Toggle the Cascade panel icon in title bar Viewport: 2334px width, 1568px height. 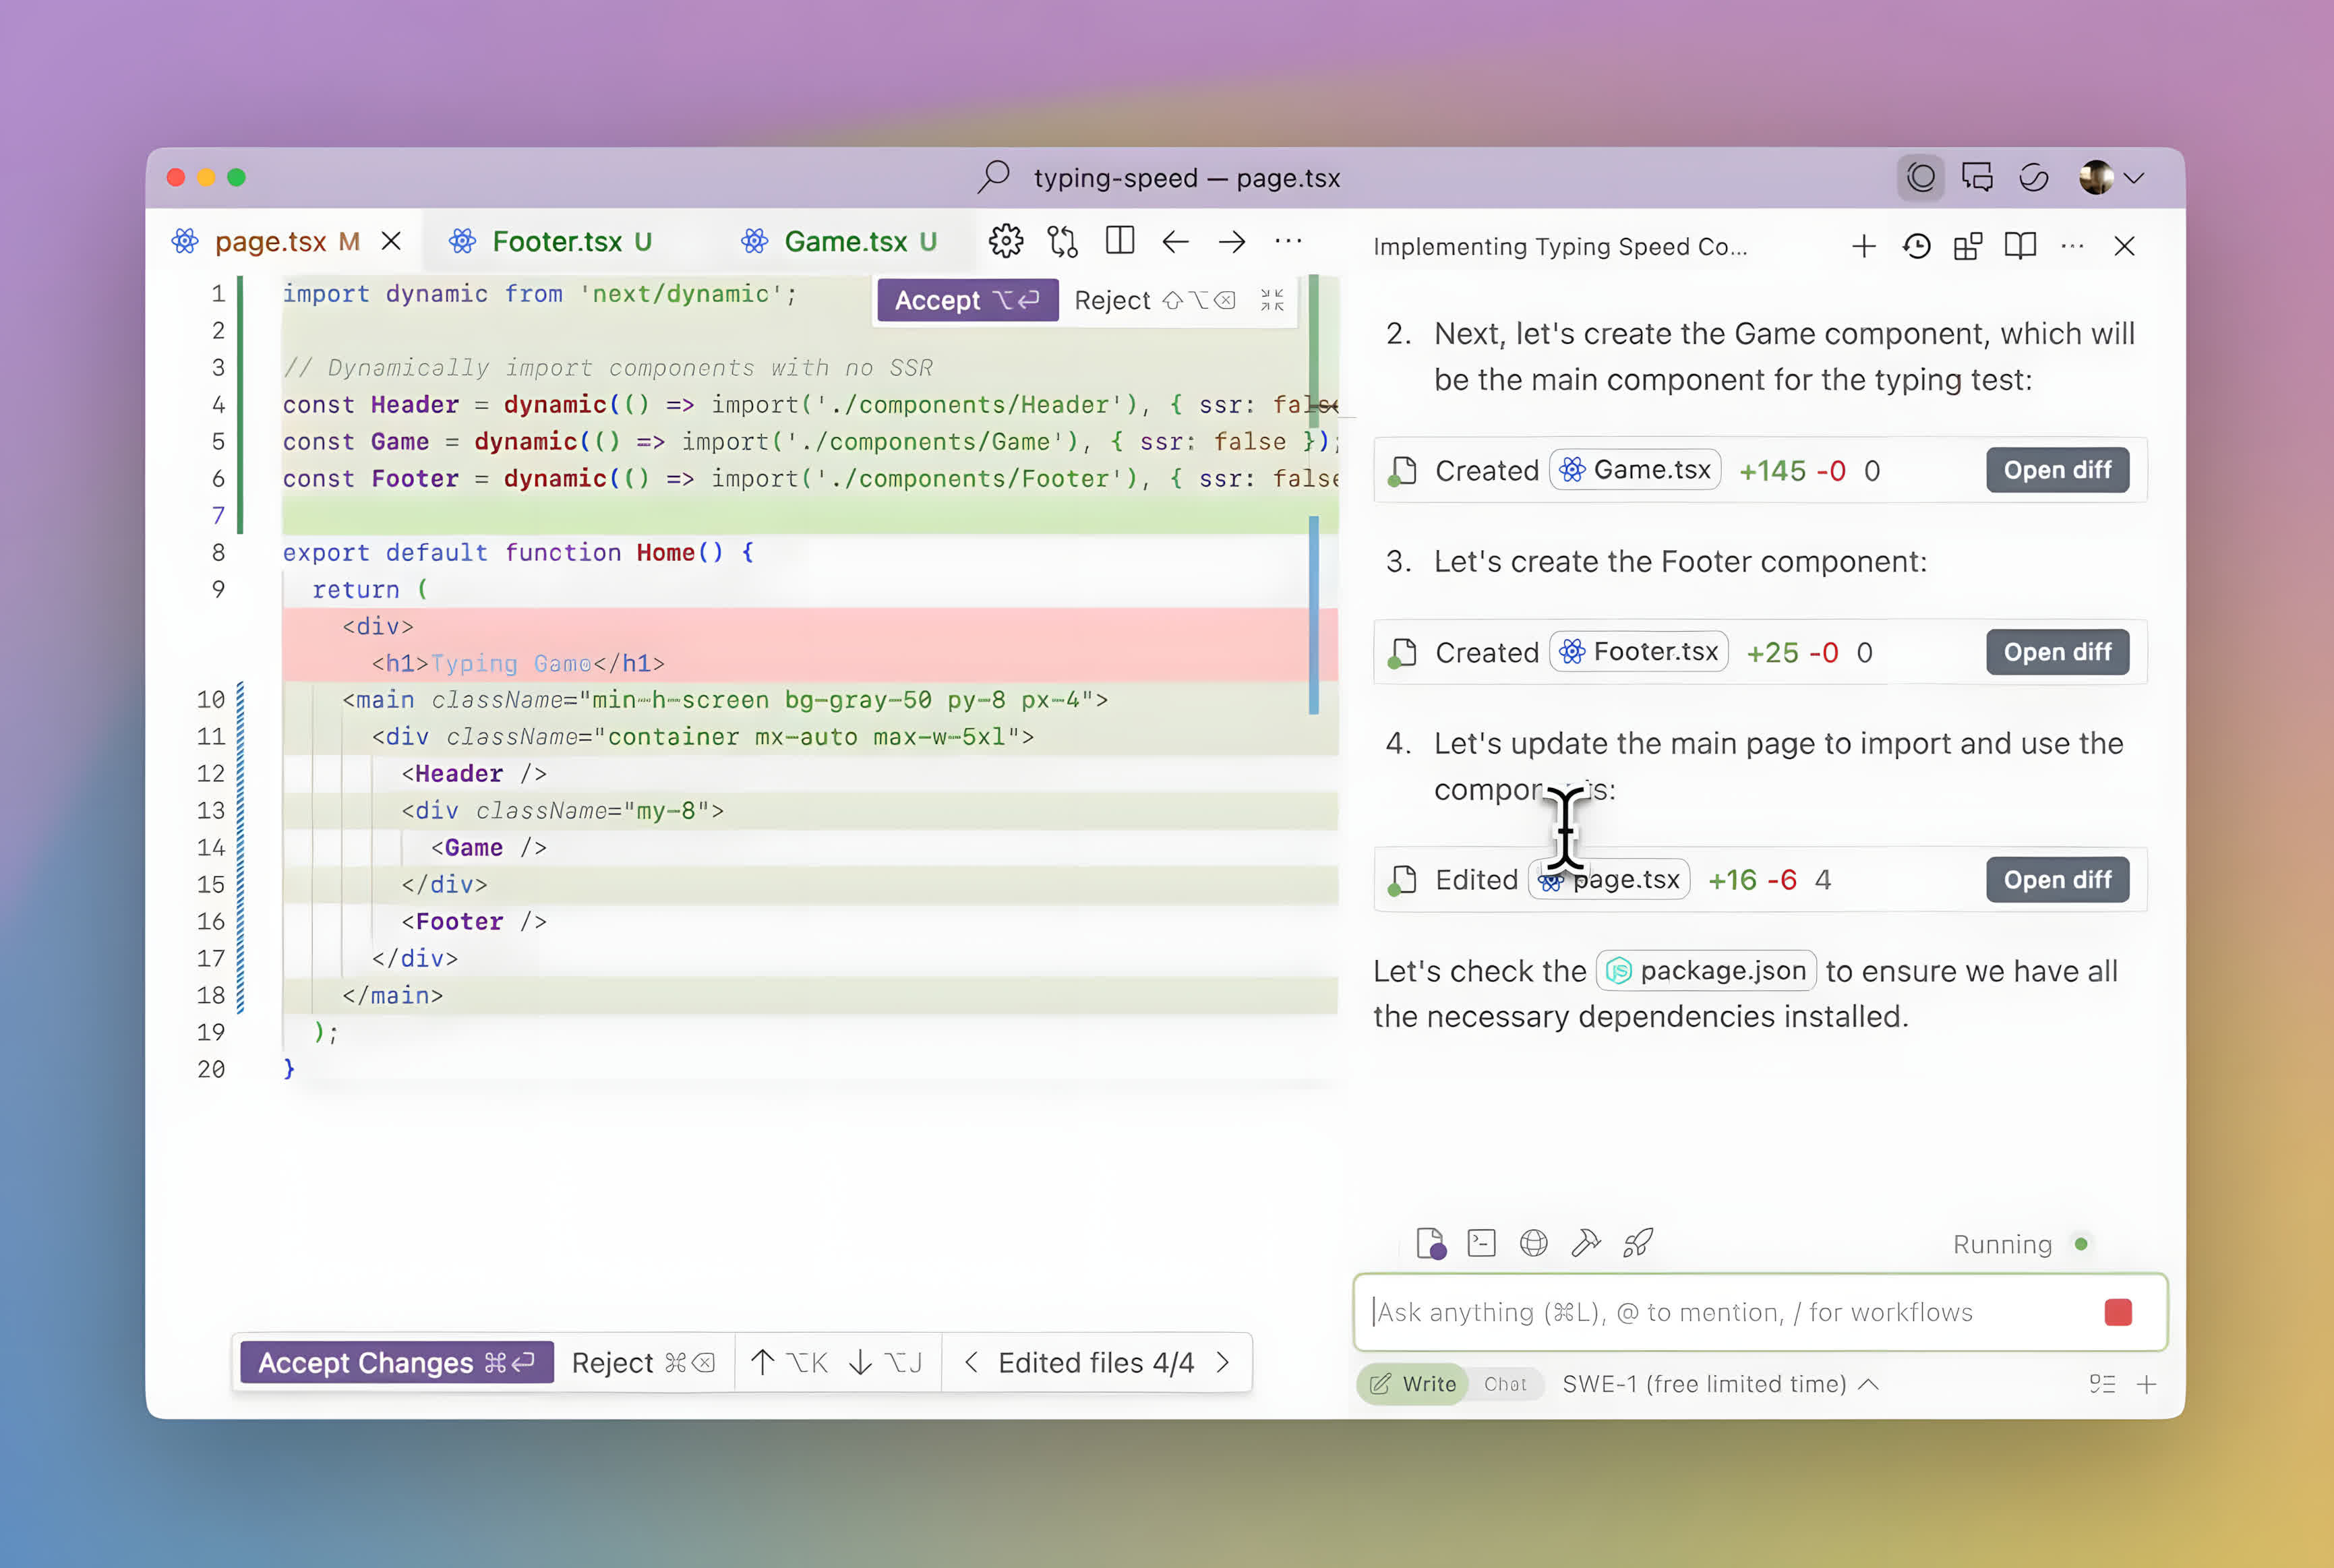(x=1920, y=178)
